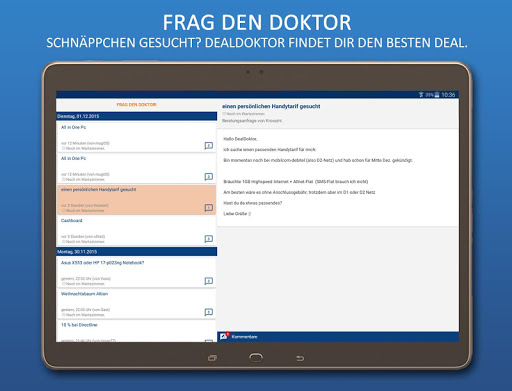Open comment icon for Cashboard entry
Screen dimensions: 512x391
209,239
